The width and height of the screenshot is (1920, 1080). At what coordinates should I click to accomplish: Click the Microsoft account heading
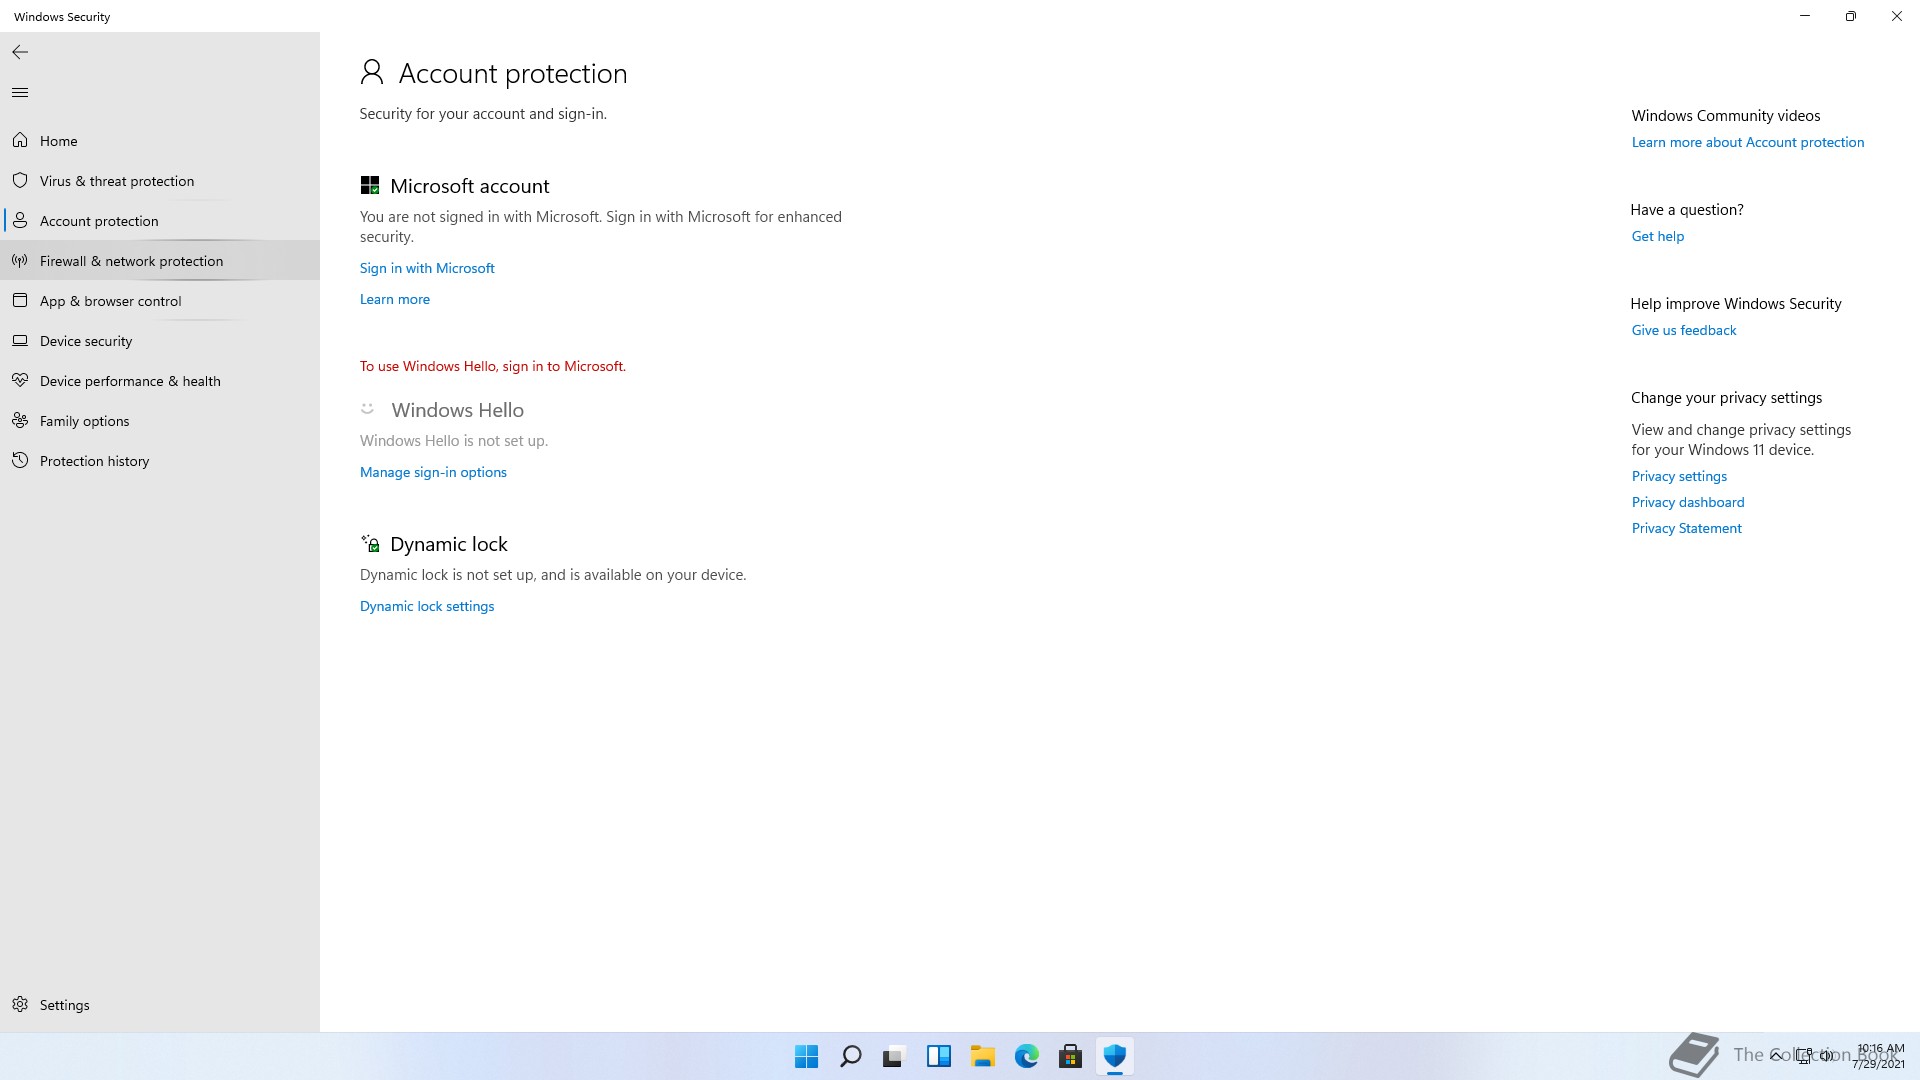pos(470,186)
